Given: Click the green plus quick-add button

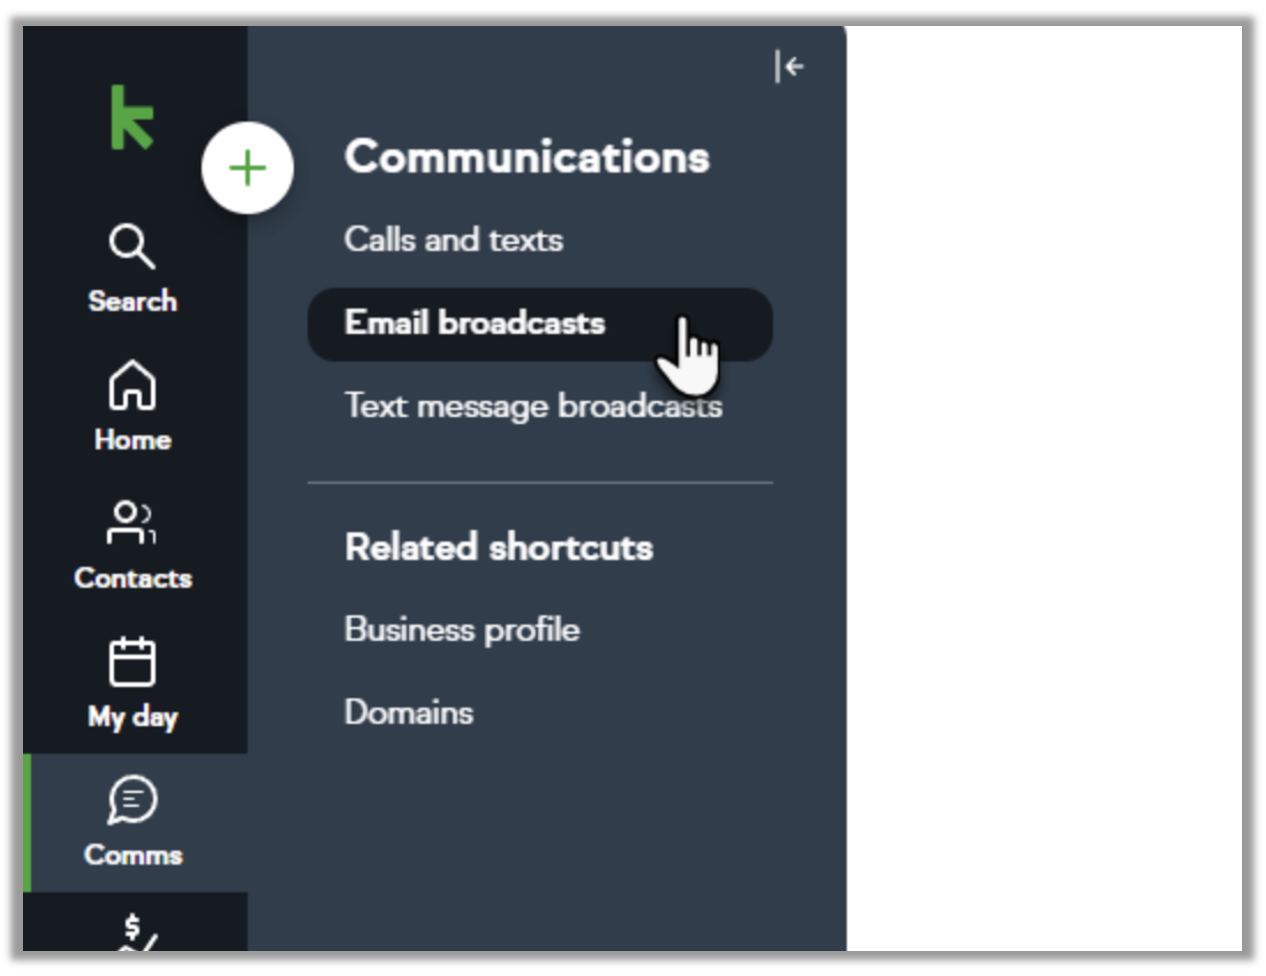Looking at the screenshot, I should point(247,168).
